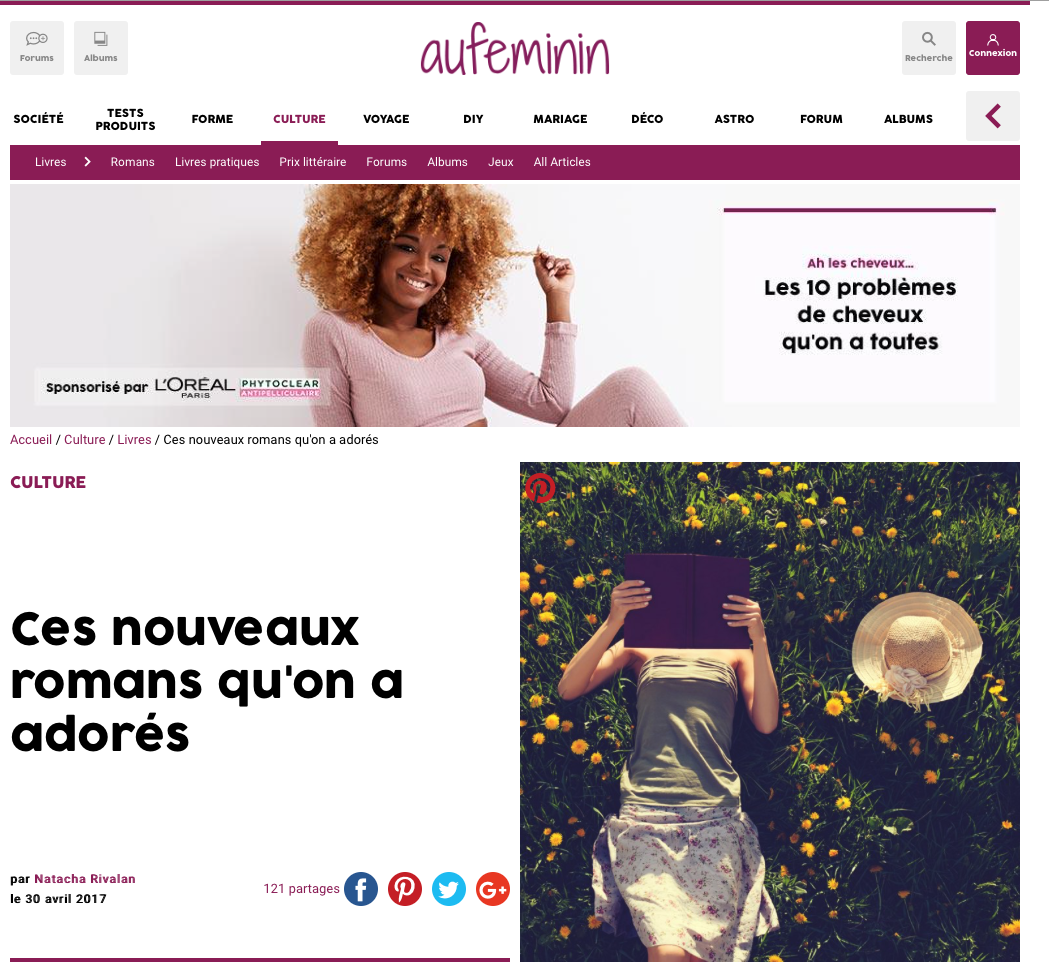This screenshot has height=974, width=1049.
Task: Share the article on Google Plus
Action: pyautogui.click(x=492, y=889)
